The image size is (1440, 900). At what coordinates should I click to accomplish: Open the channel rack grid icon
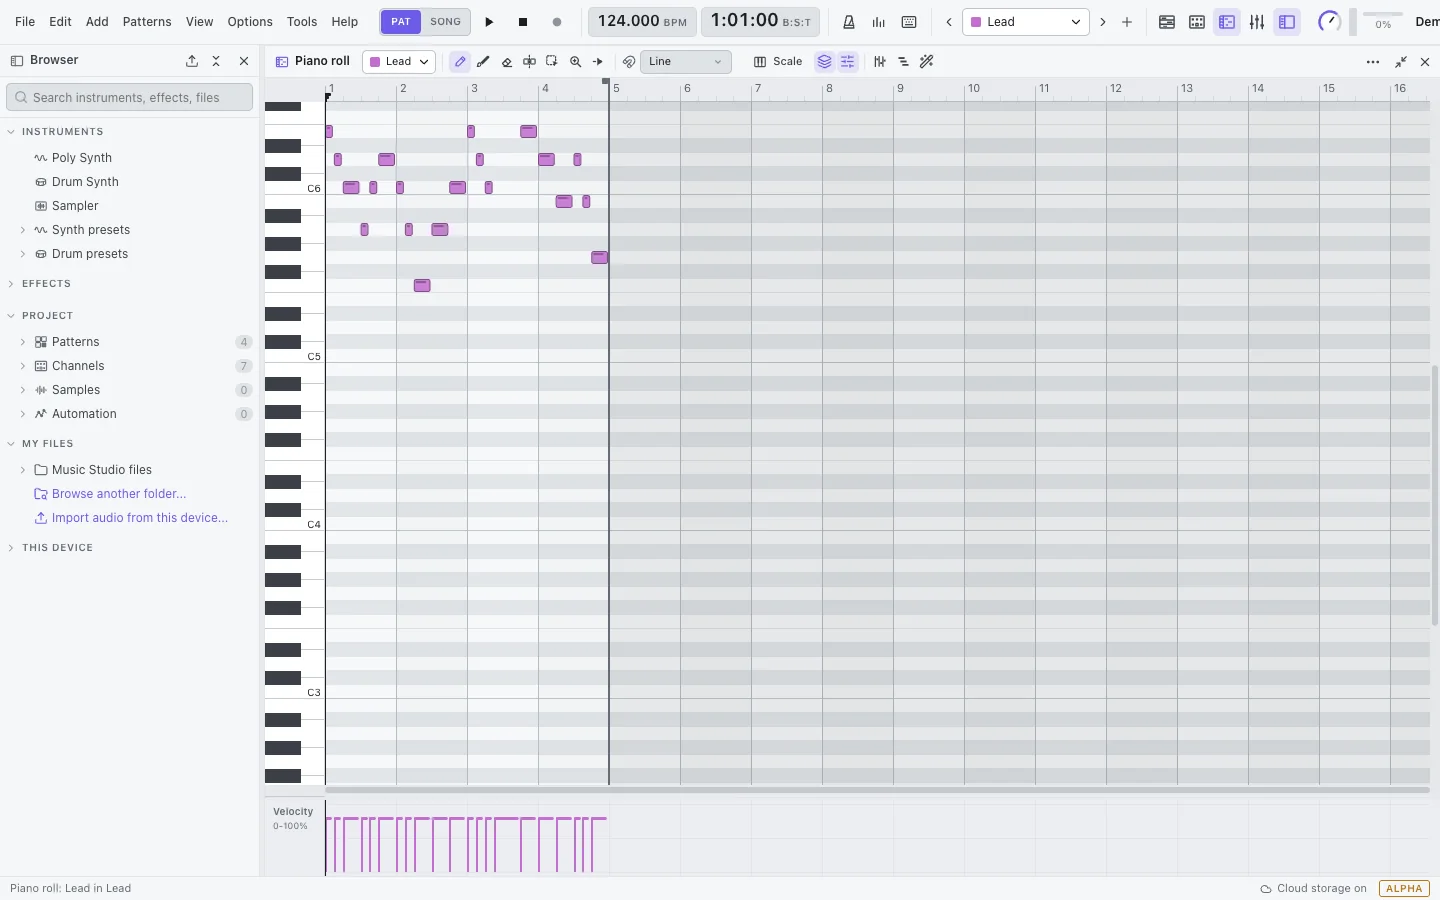coord(1197,22)
